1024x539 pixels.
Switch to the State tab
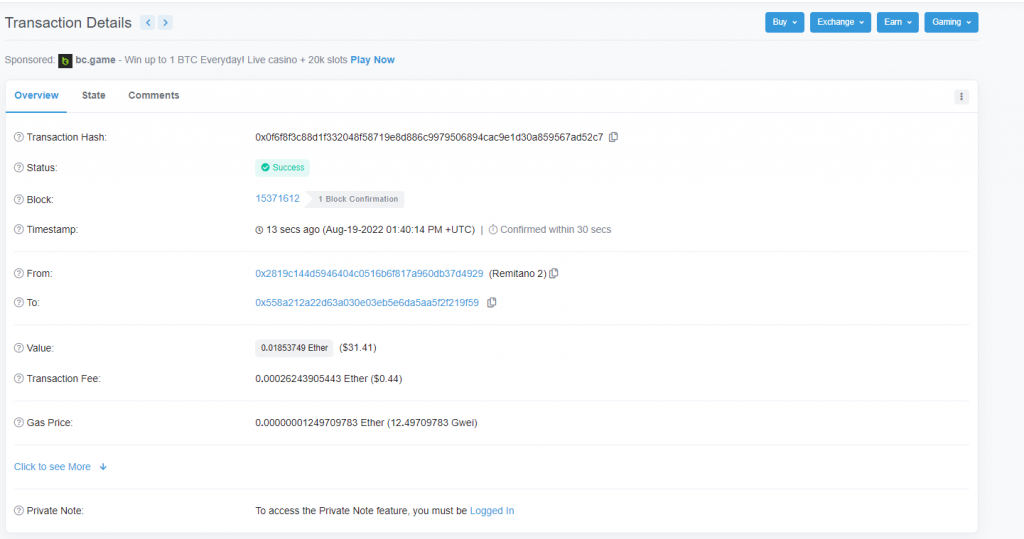point(94,96)
